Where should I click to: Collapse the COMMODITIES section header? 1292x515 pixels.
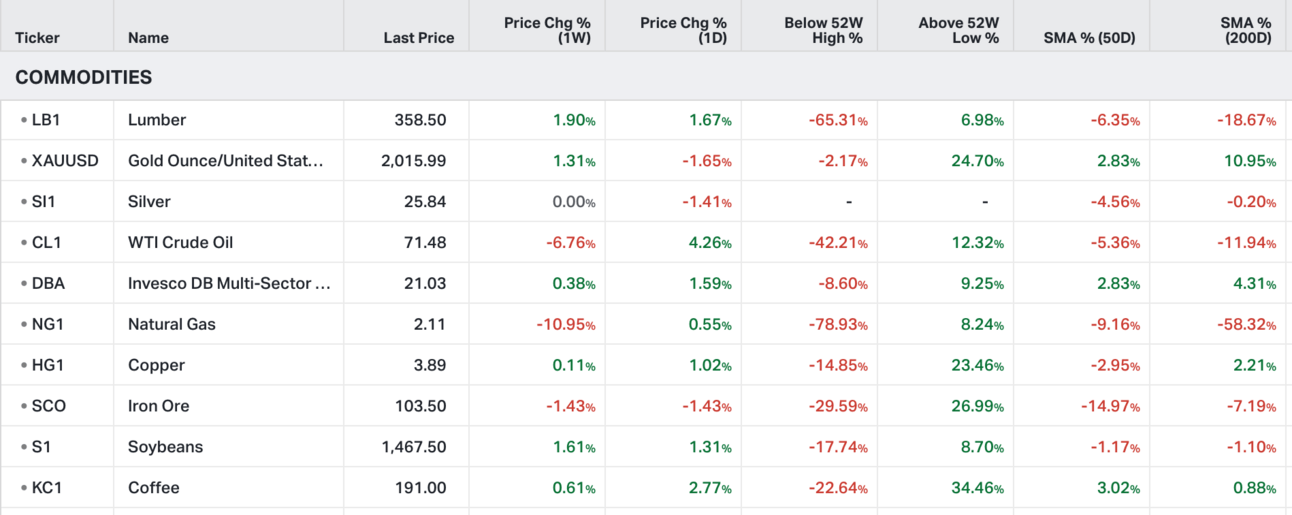pyautogui.click(x=84, y=77)
